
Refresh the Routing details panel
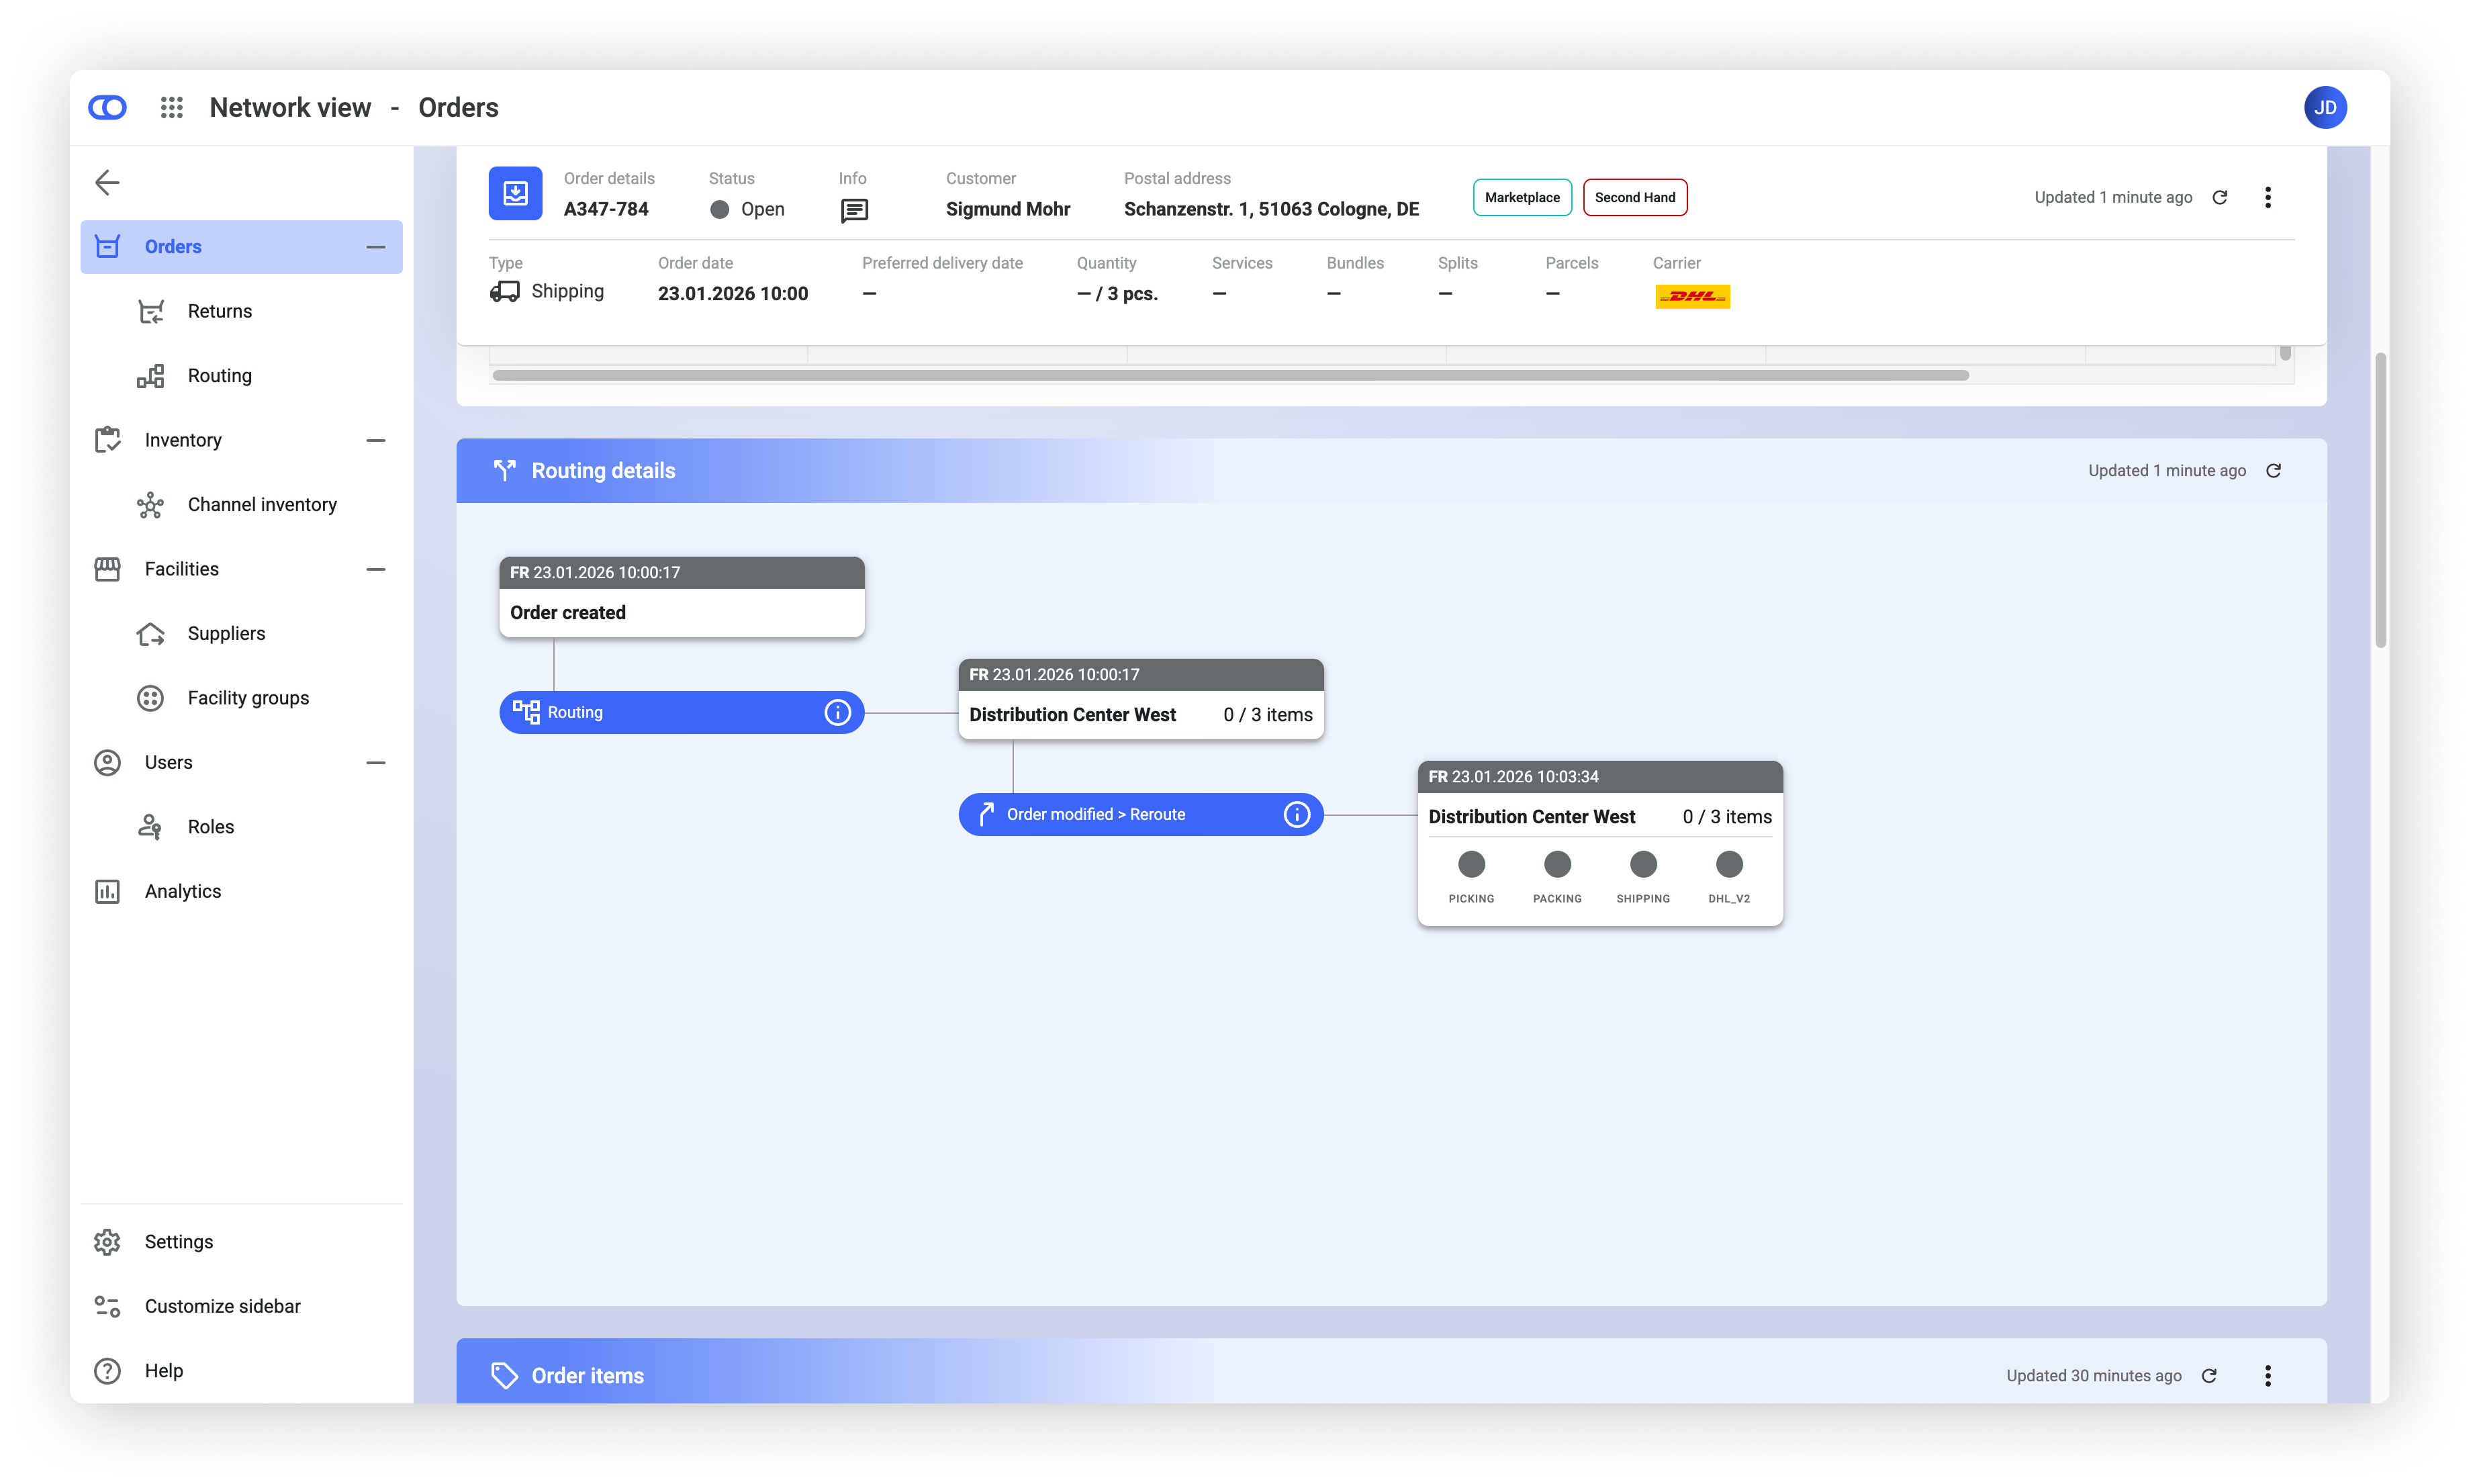(x=2273, y=470)
